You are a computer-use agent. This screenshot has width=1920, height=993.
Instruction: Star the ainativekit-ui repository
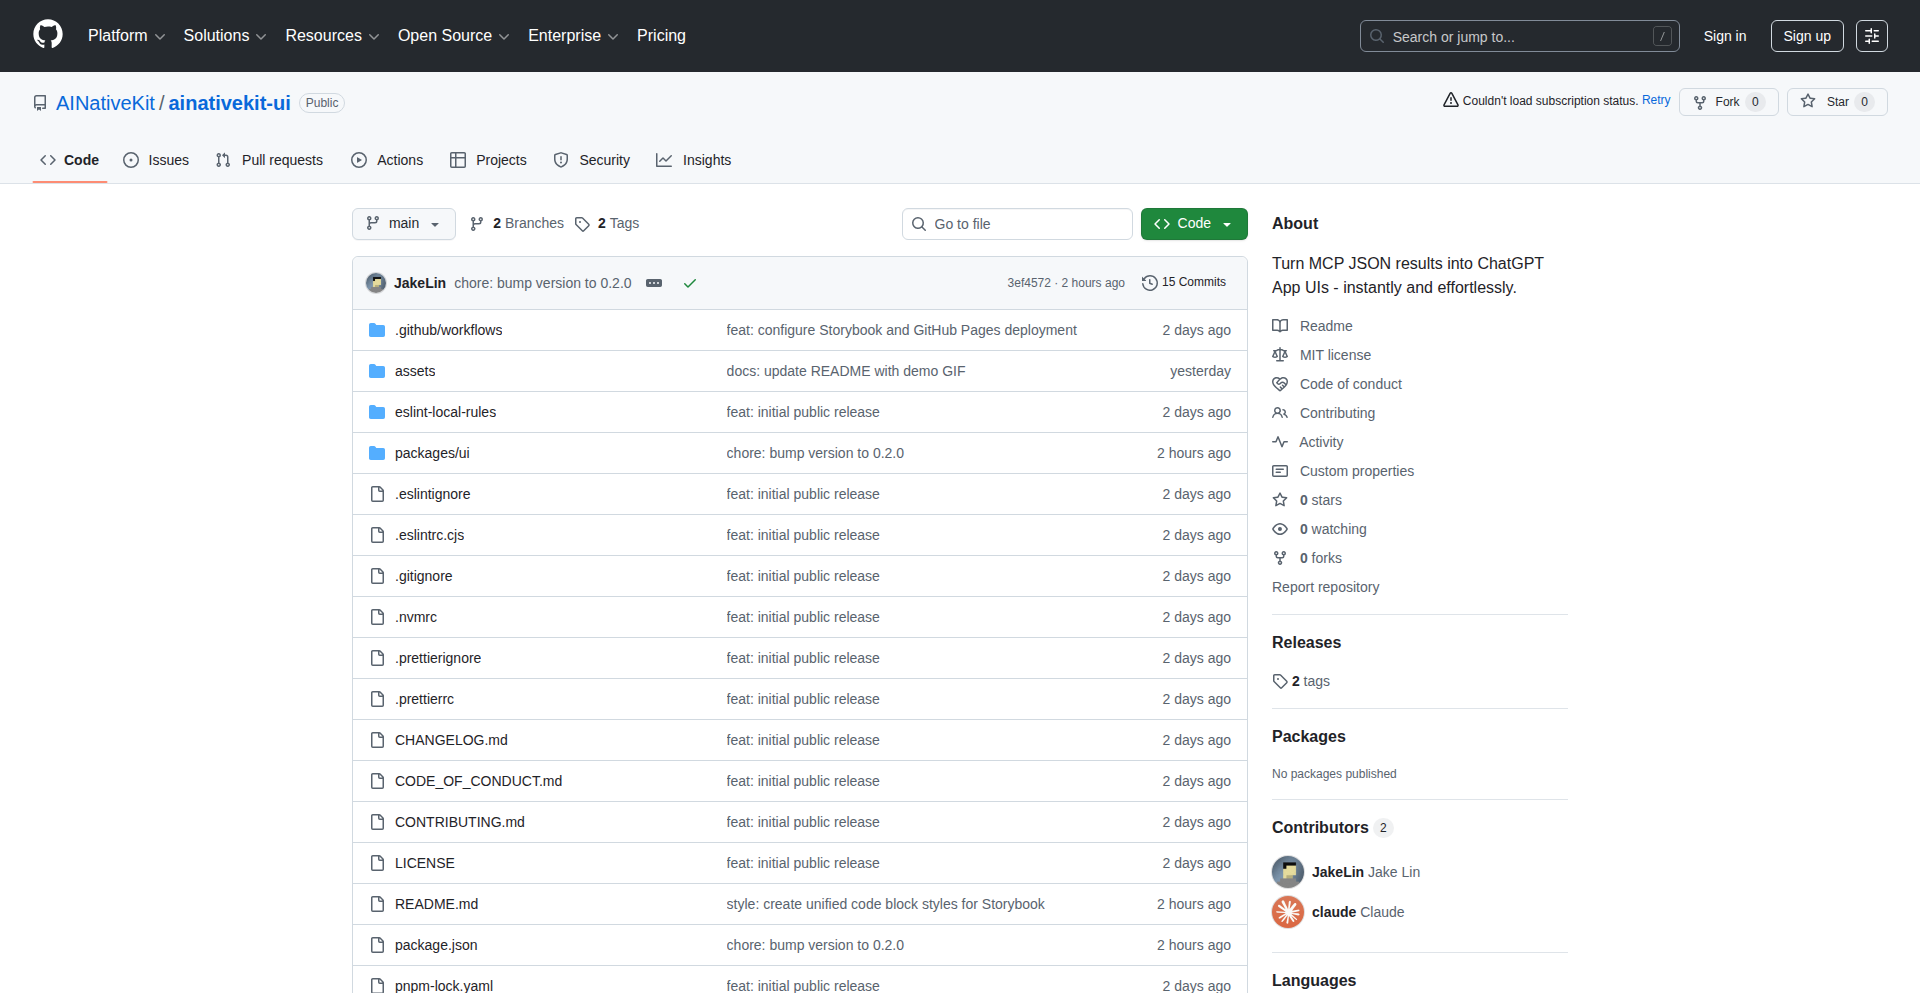click(x=1836, y=101)
